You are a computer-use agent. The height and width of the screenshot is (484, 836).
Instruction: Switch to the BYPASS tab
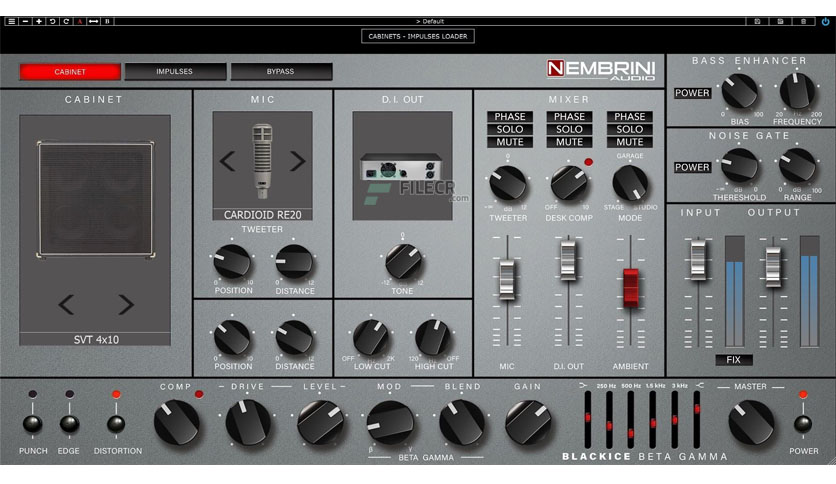click(x=281, y=71)
